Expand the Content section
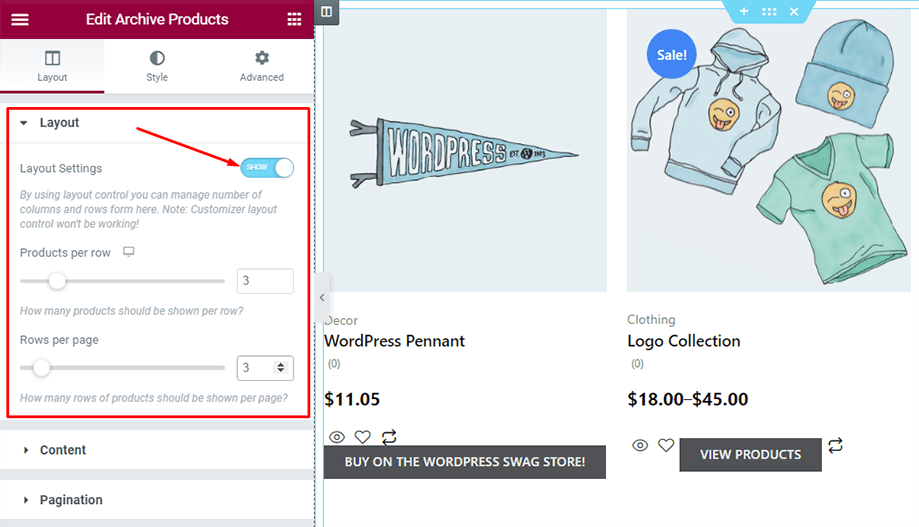 coord(62,450)
